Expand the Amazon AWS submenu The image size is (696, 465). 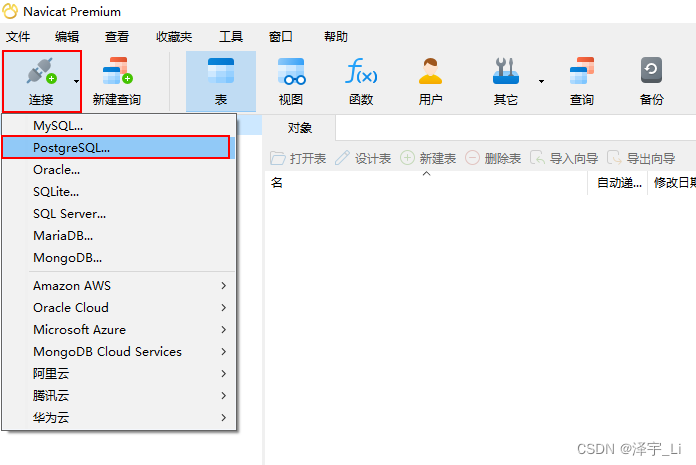(x=119, y=286)
